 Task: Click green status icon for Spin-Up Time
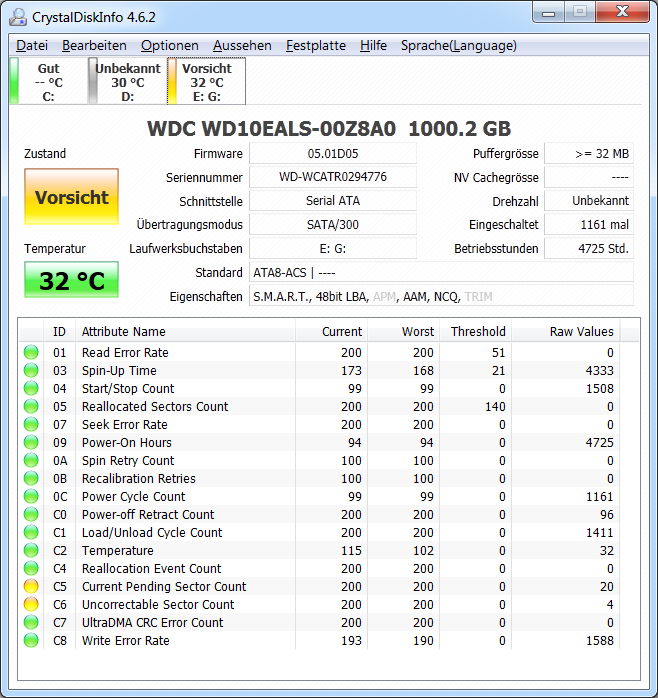31,370
